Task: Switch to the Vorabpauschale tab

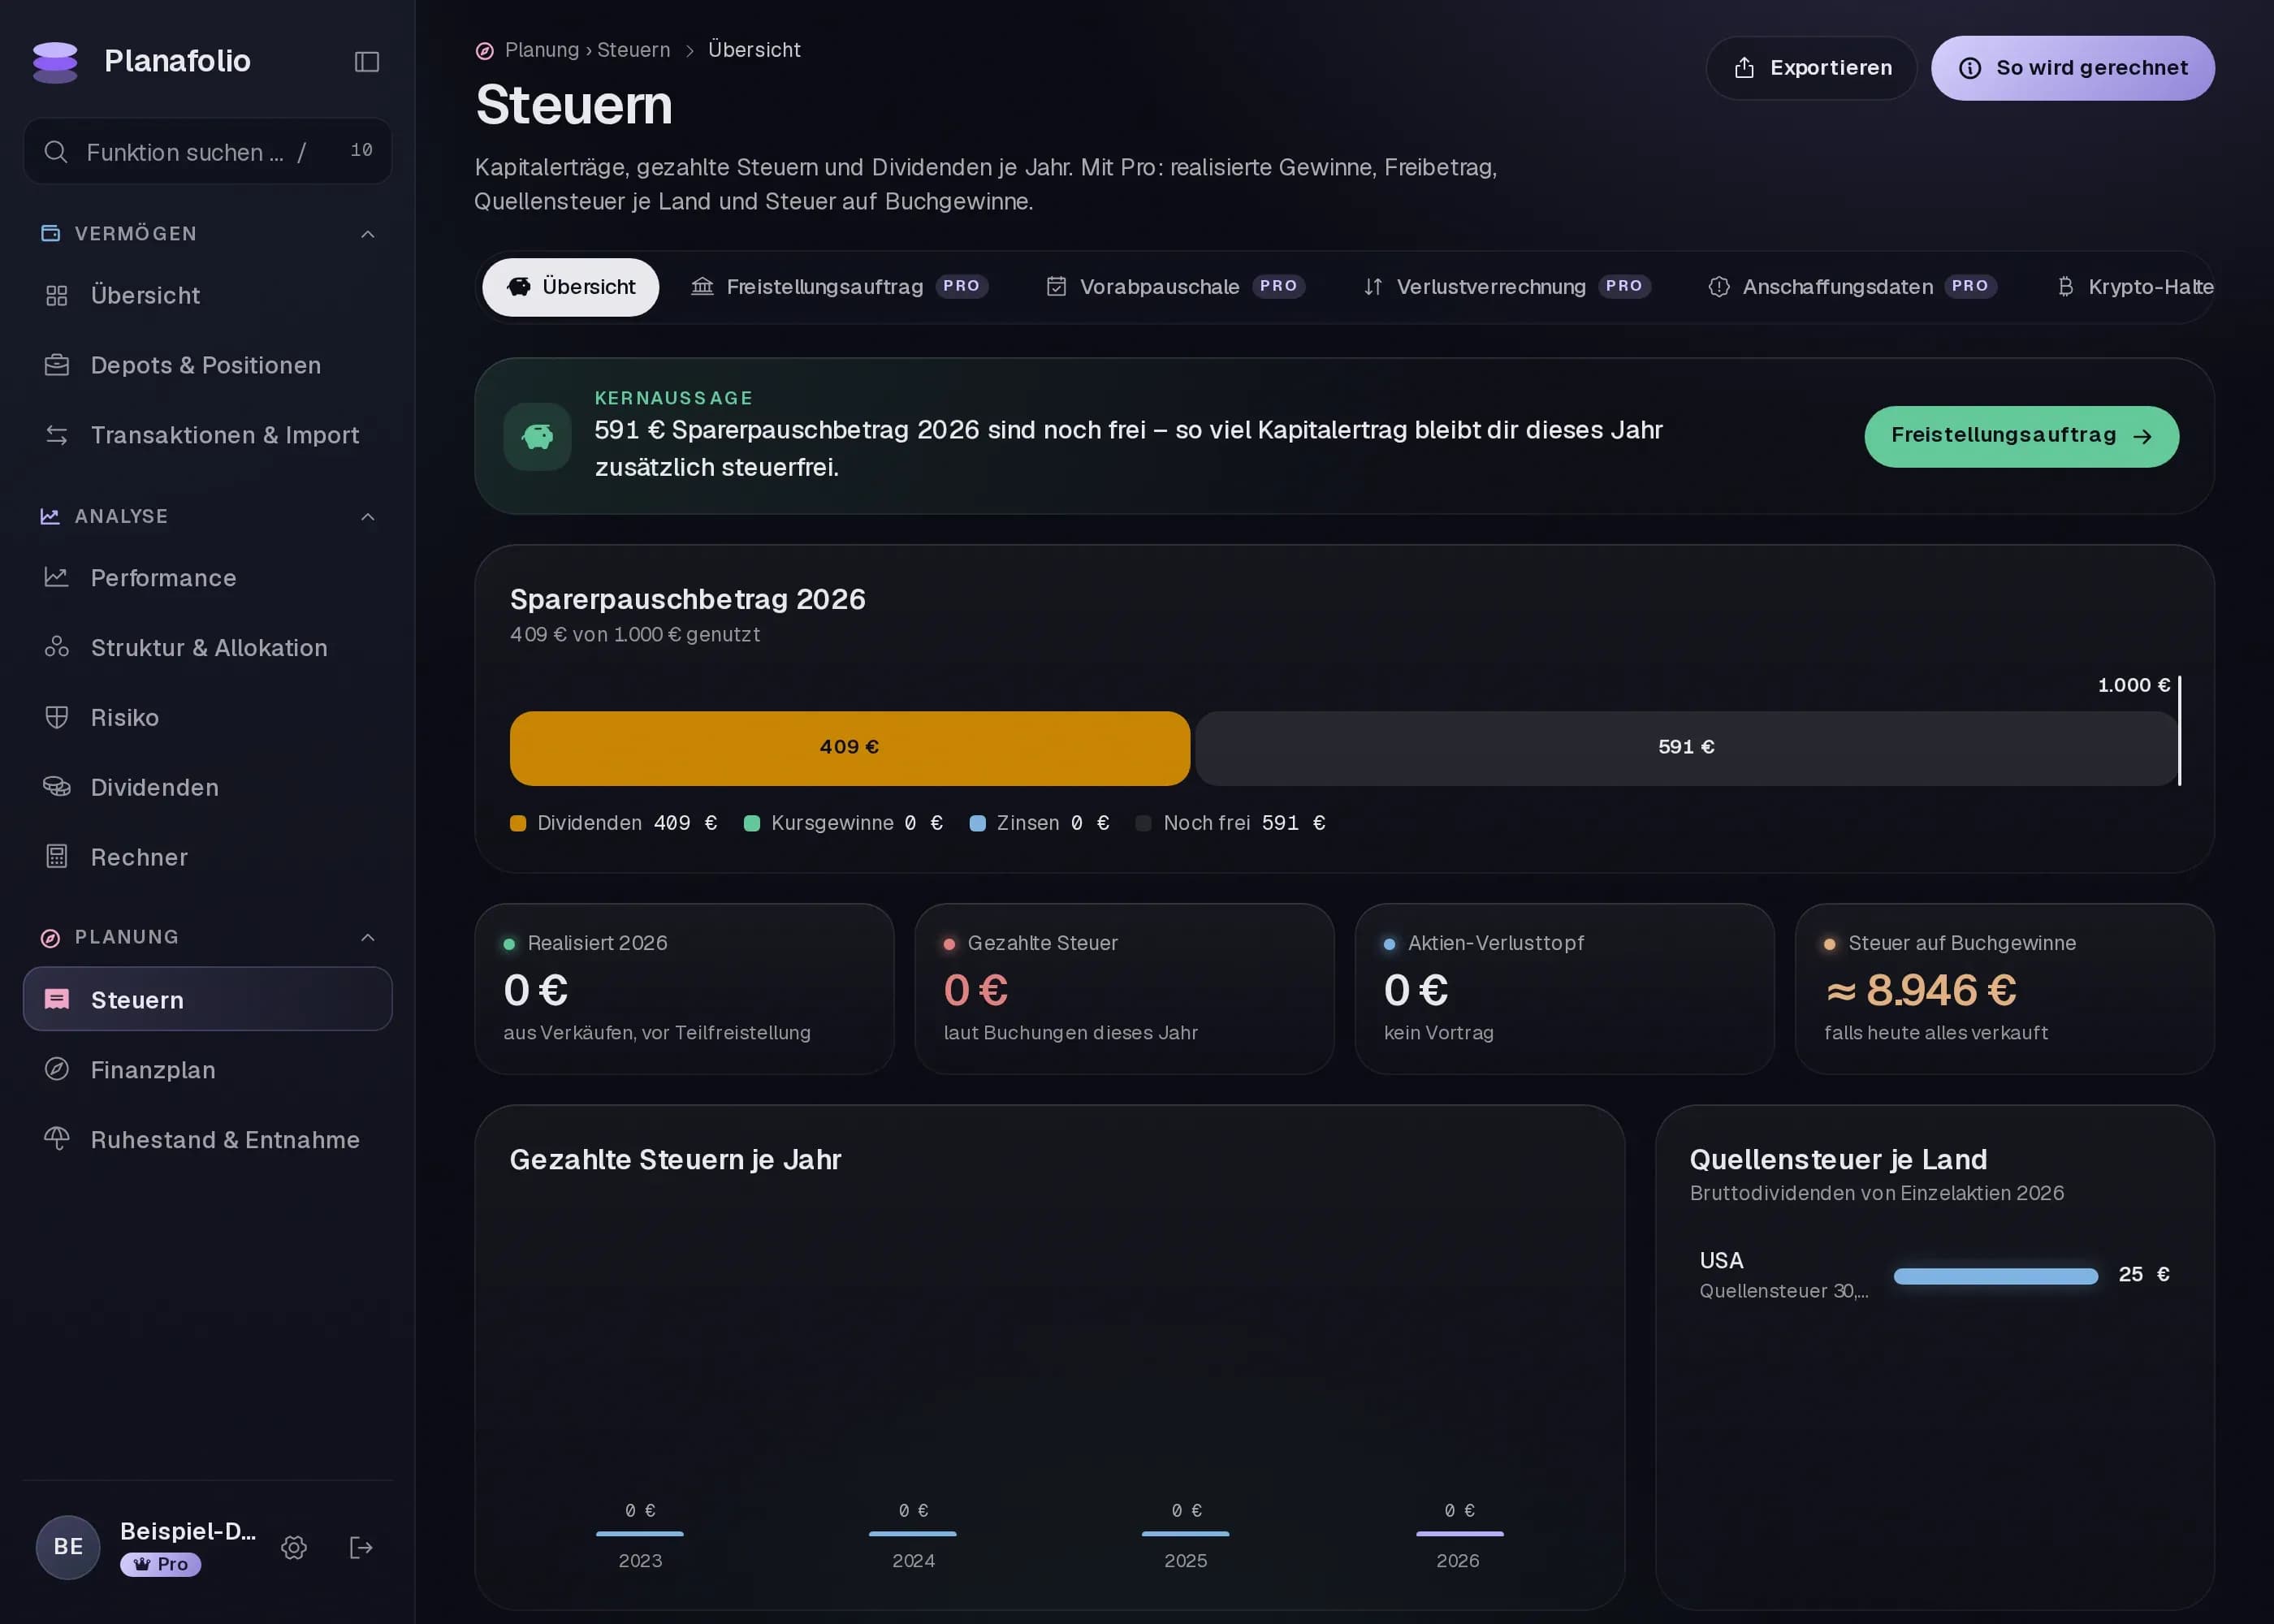Action: pos(1176,287)
